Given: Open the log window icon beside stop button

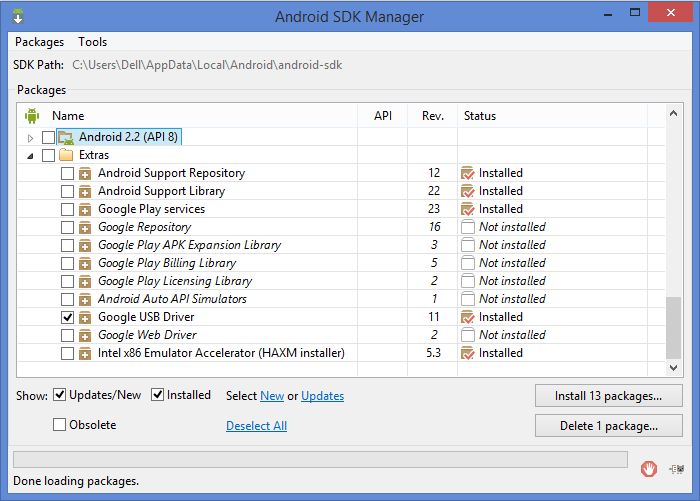Looking at the screenshot, I should pyautogui.click(x=676, y=469).
